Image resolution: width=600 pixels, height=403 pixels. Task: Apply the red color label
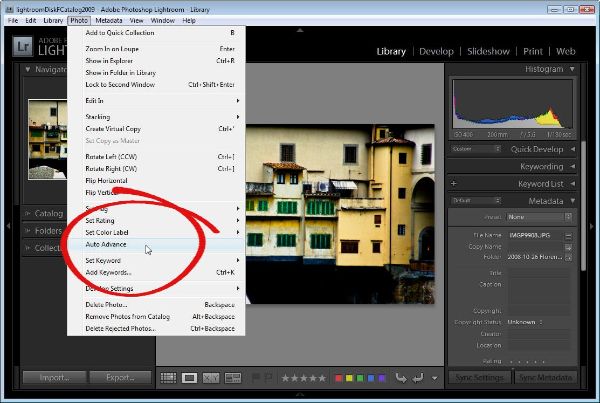[338, 378]
